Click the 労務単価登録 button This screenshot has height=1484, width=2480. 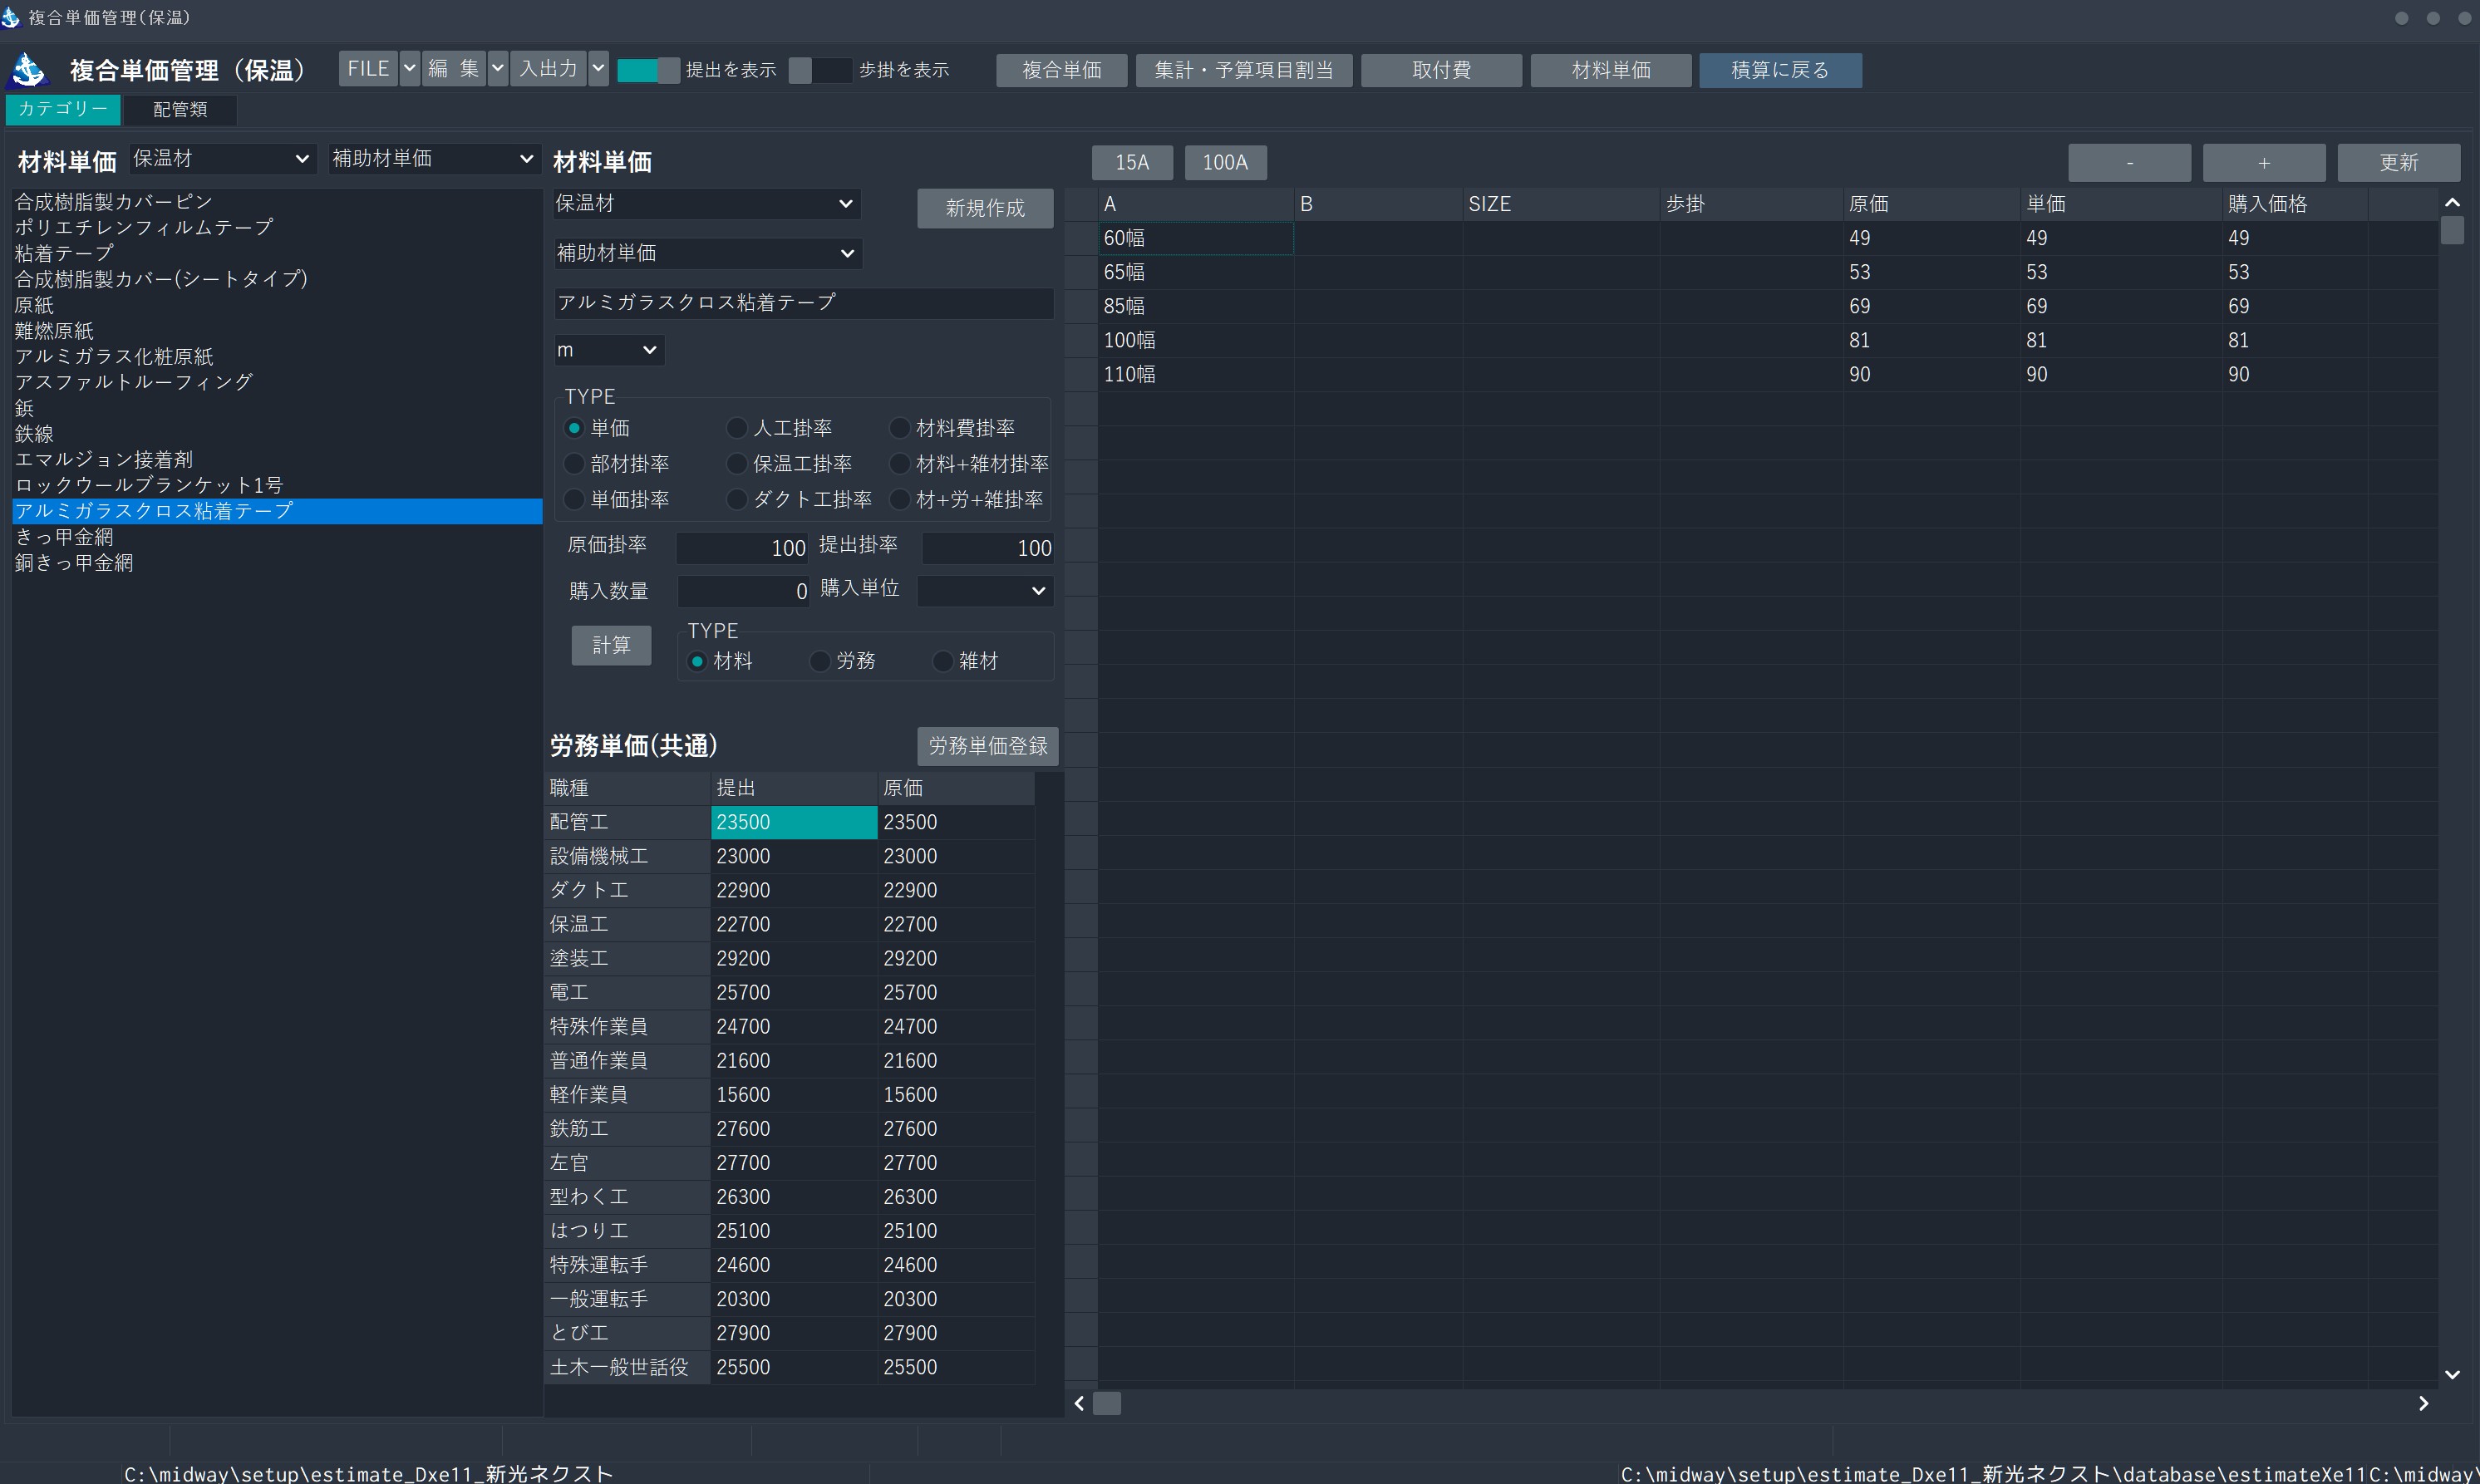[987, 746]
